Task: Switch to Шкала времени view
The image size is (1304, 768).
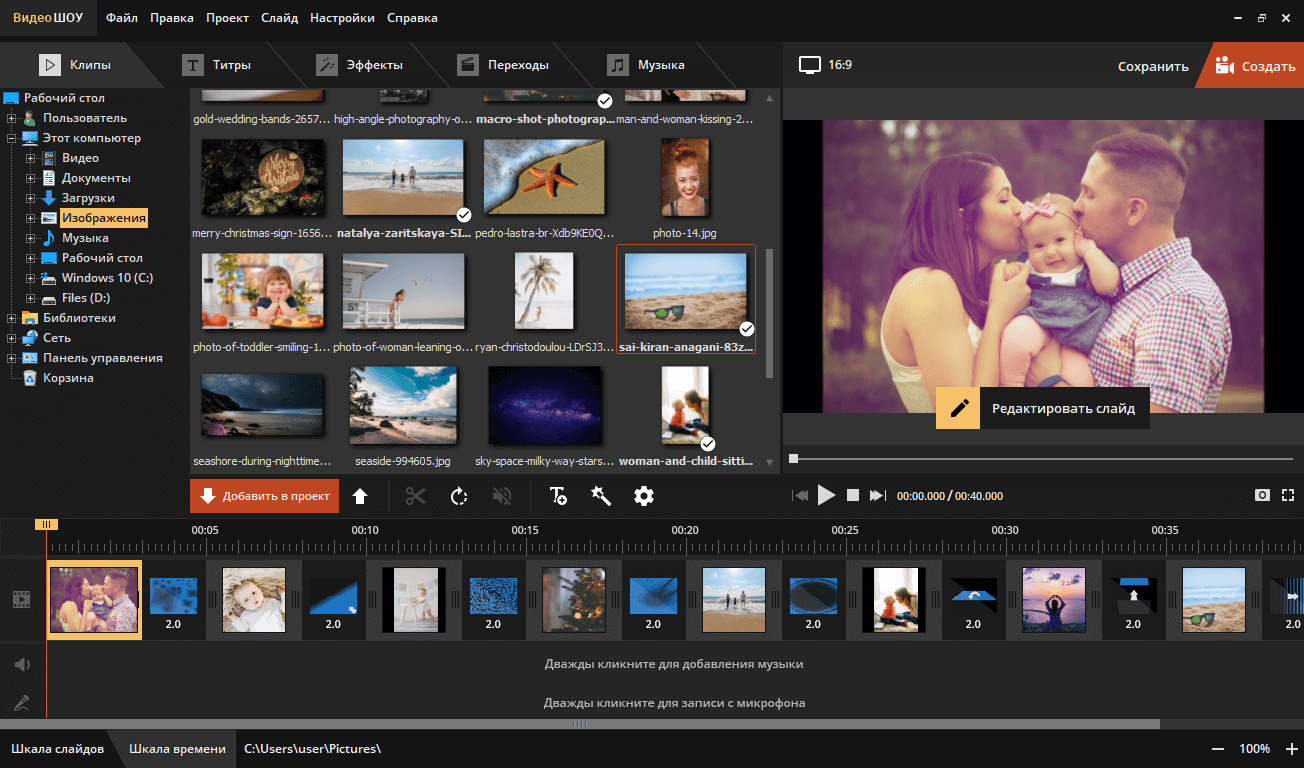Action: tap(176, 749)
